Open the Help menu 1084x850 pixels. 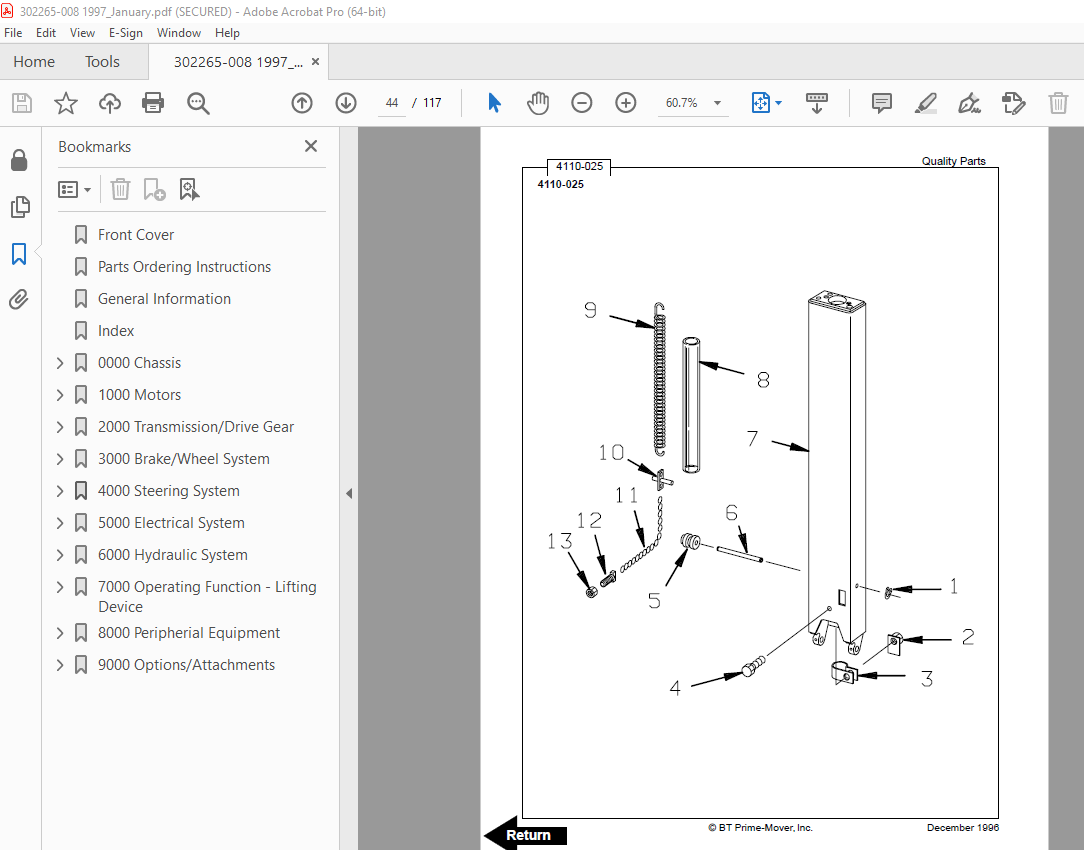[x=227, y=32]
